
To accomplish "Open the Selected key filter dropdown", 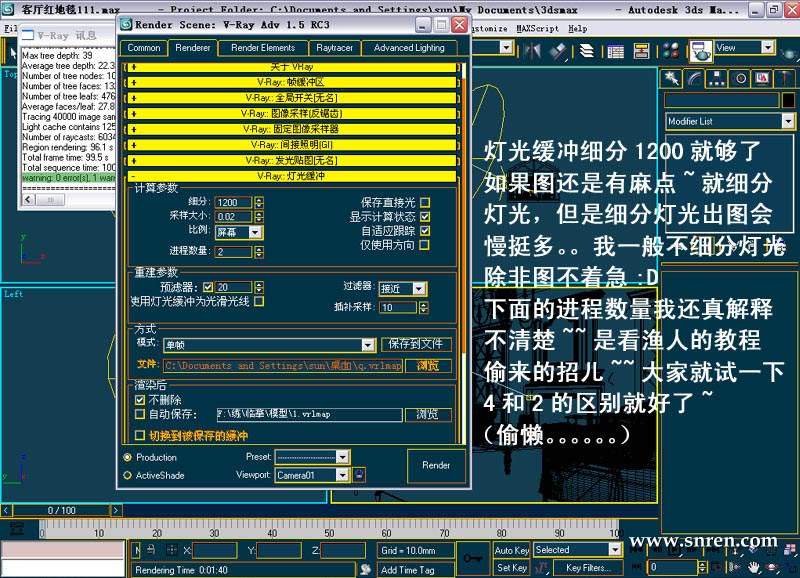I will tap(578, 549).
